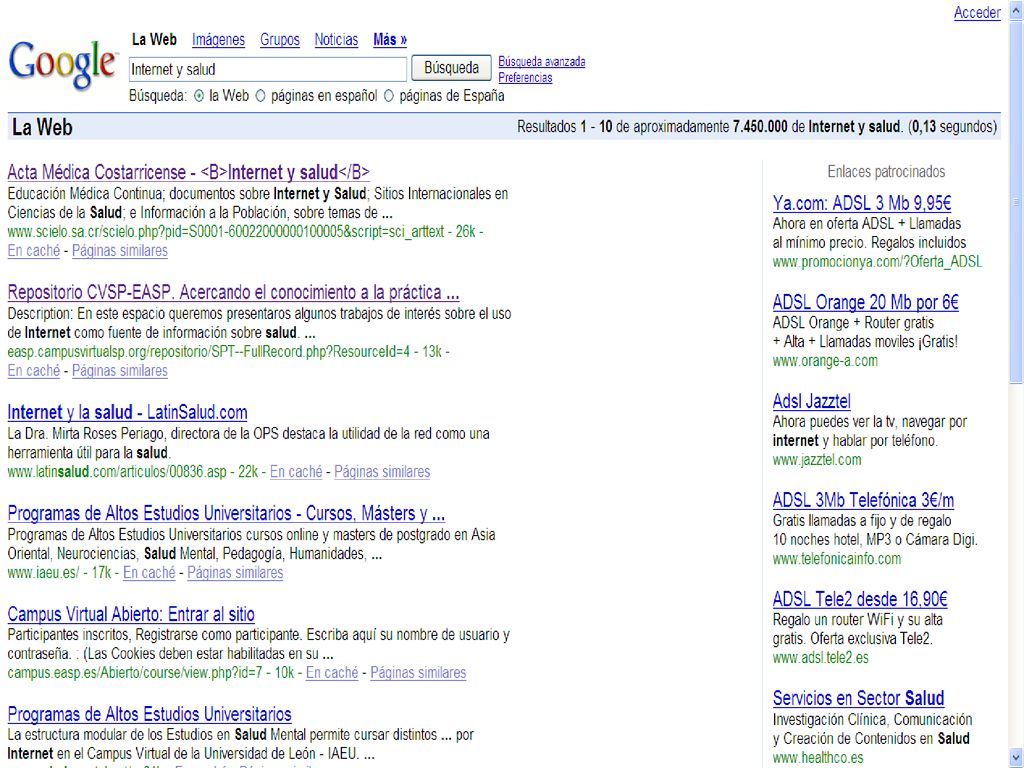Open sponsored link 'ADSL Tele2 desde 16,90€'
Viewport: 1024px width, 768px height.
(x=860, y=600)
